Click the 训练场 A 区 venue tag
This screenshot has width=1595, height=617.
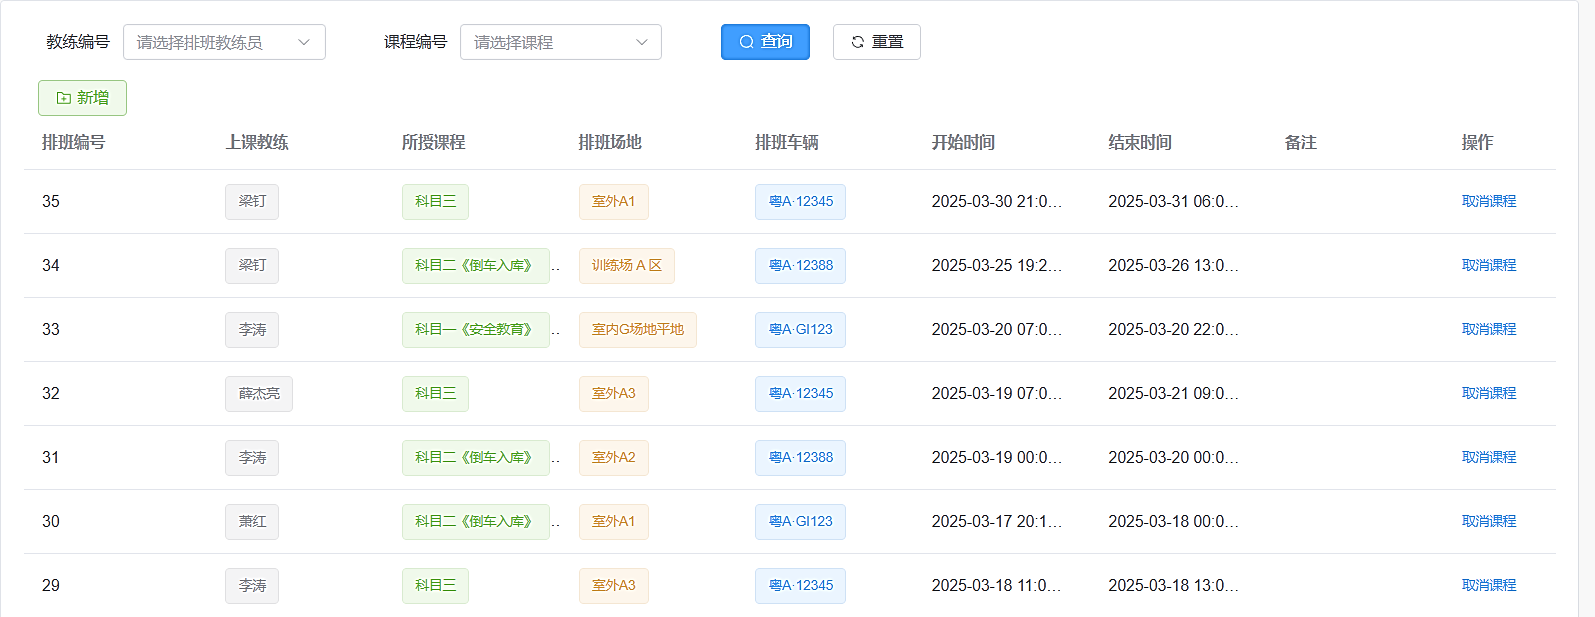pyautogui.click(x=626, y=266)
